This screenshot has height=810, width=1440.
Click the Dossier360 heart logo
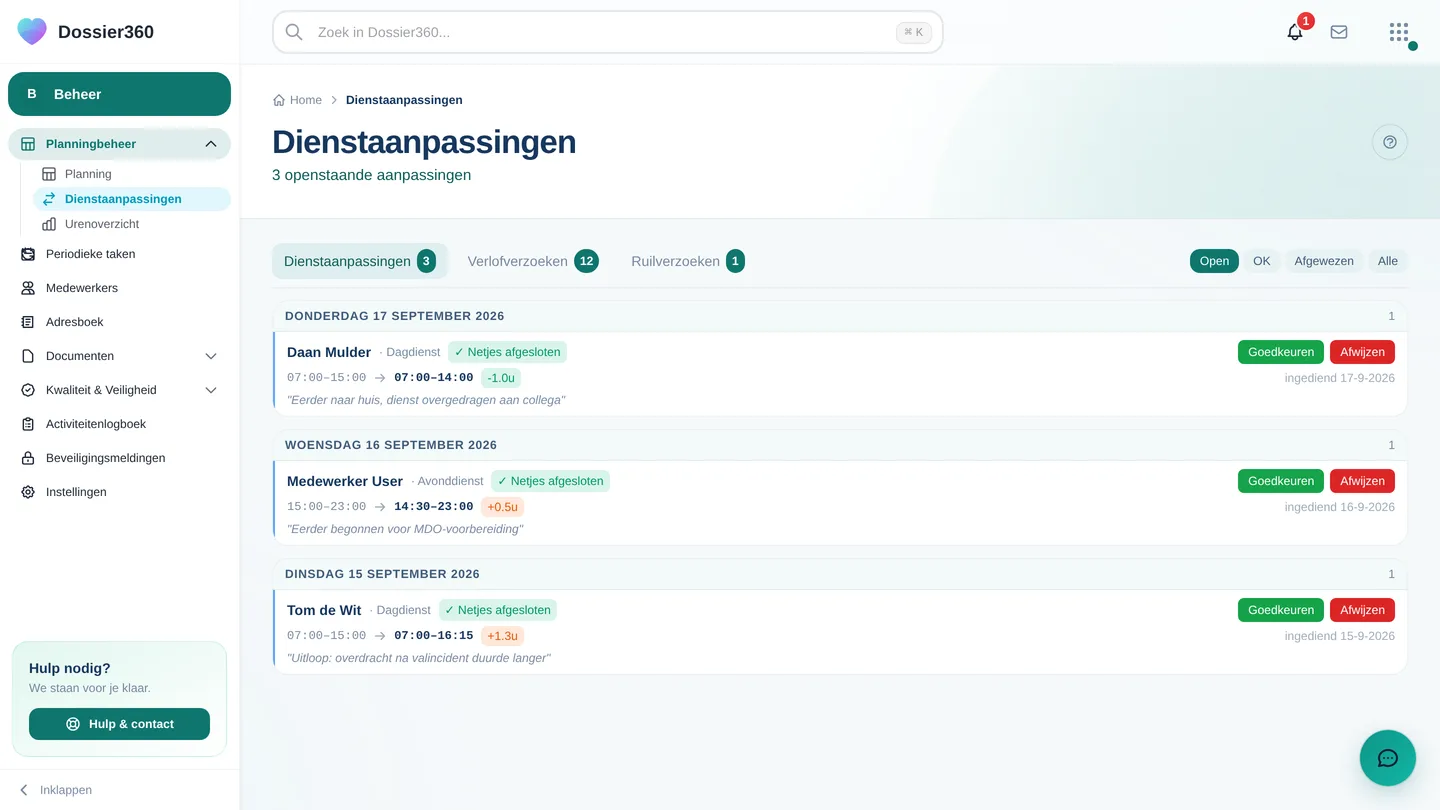(32, 32)
